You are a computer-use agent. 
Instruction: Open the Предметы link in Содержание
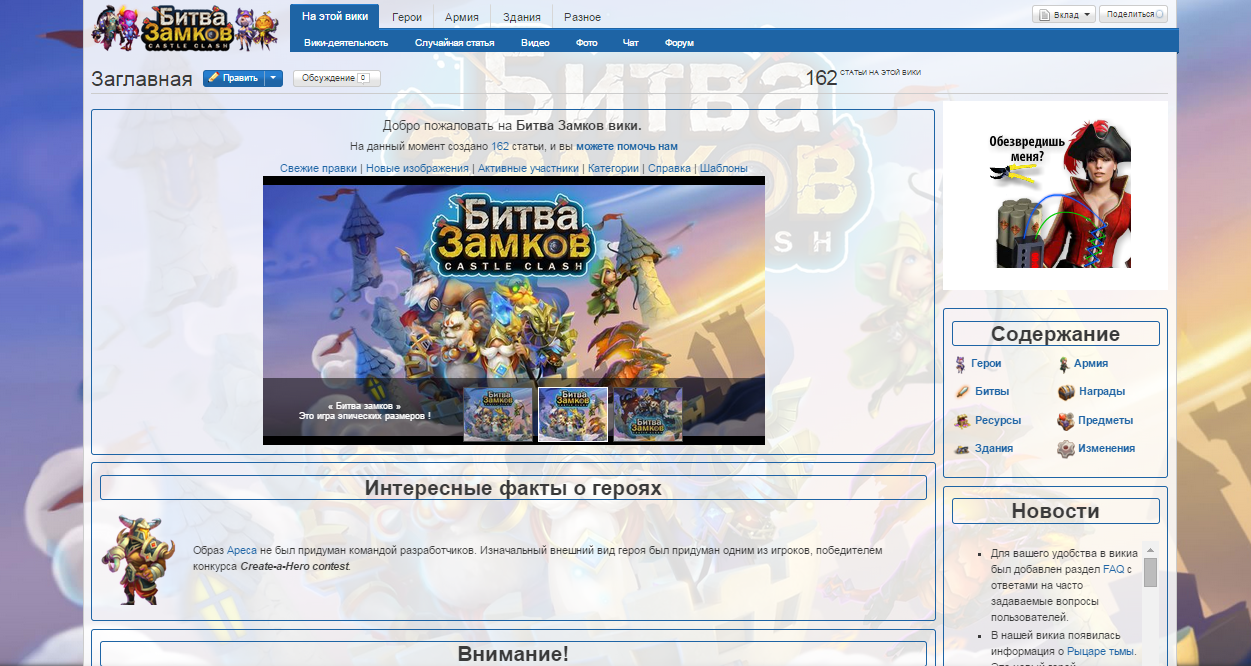point(1106,421)
